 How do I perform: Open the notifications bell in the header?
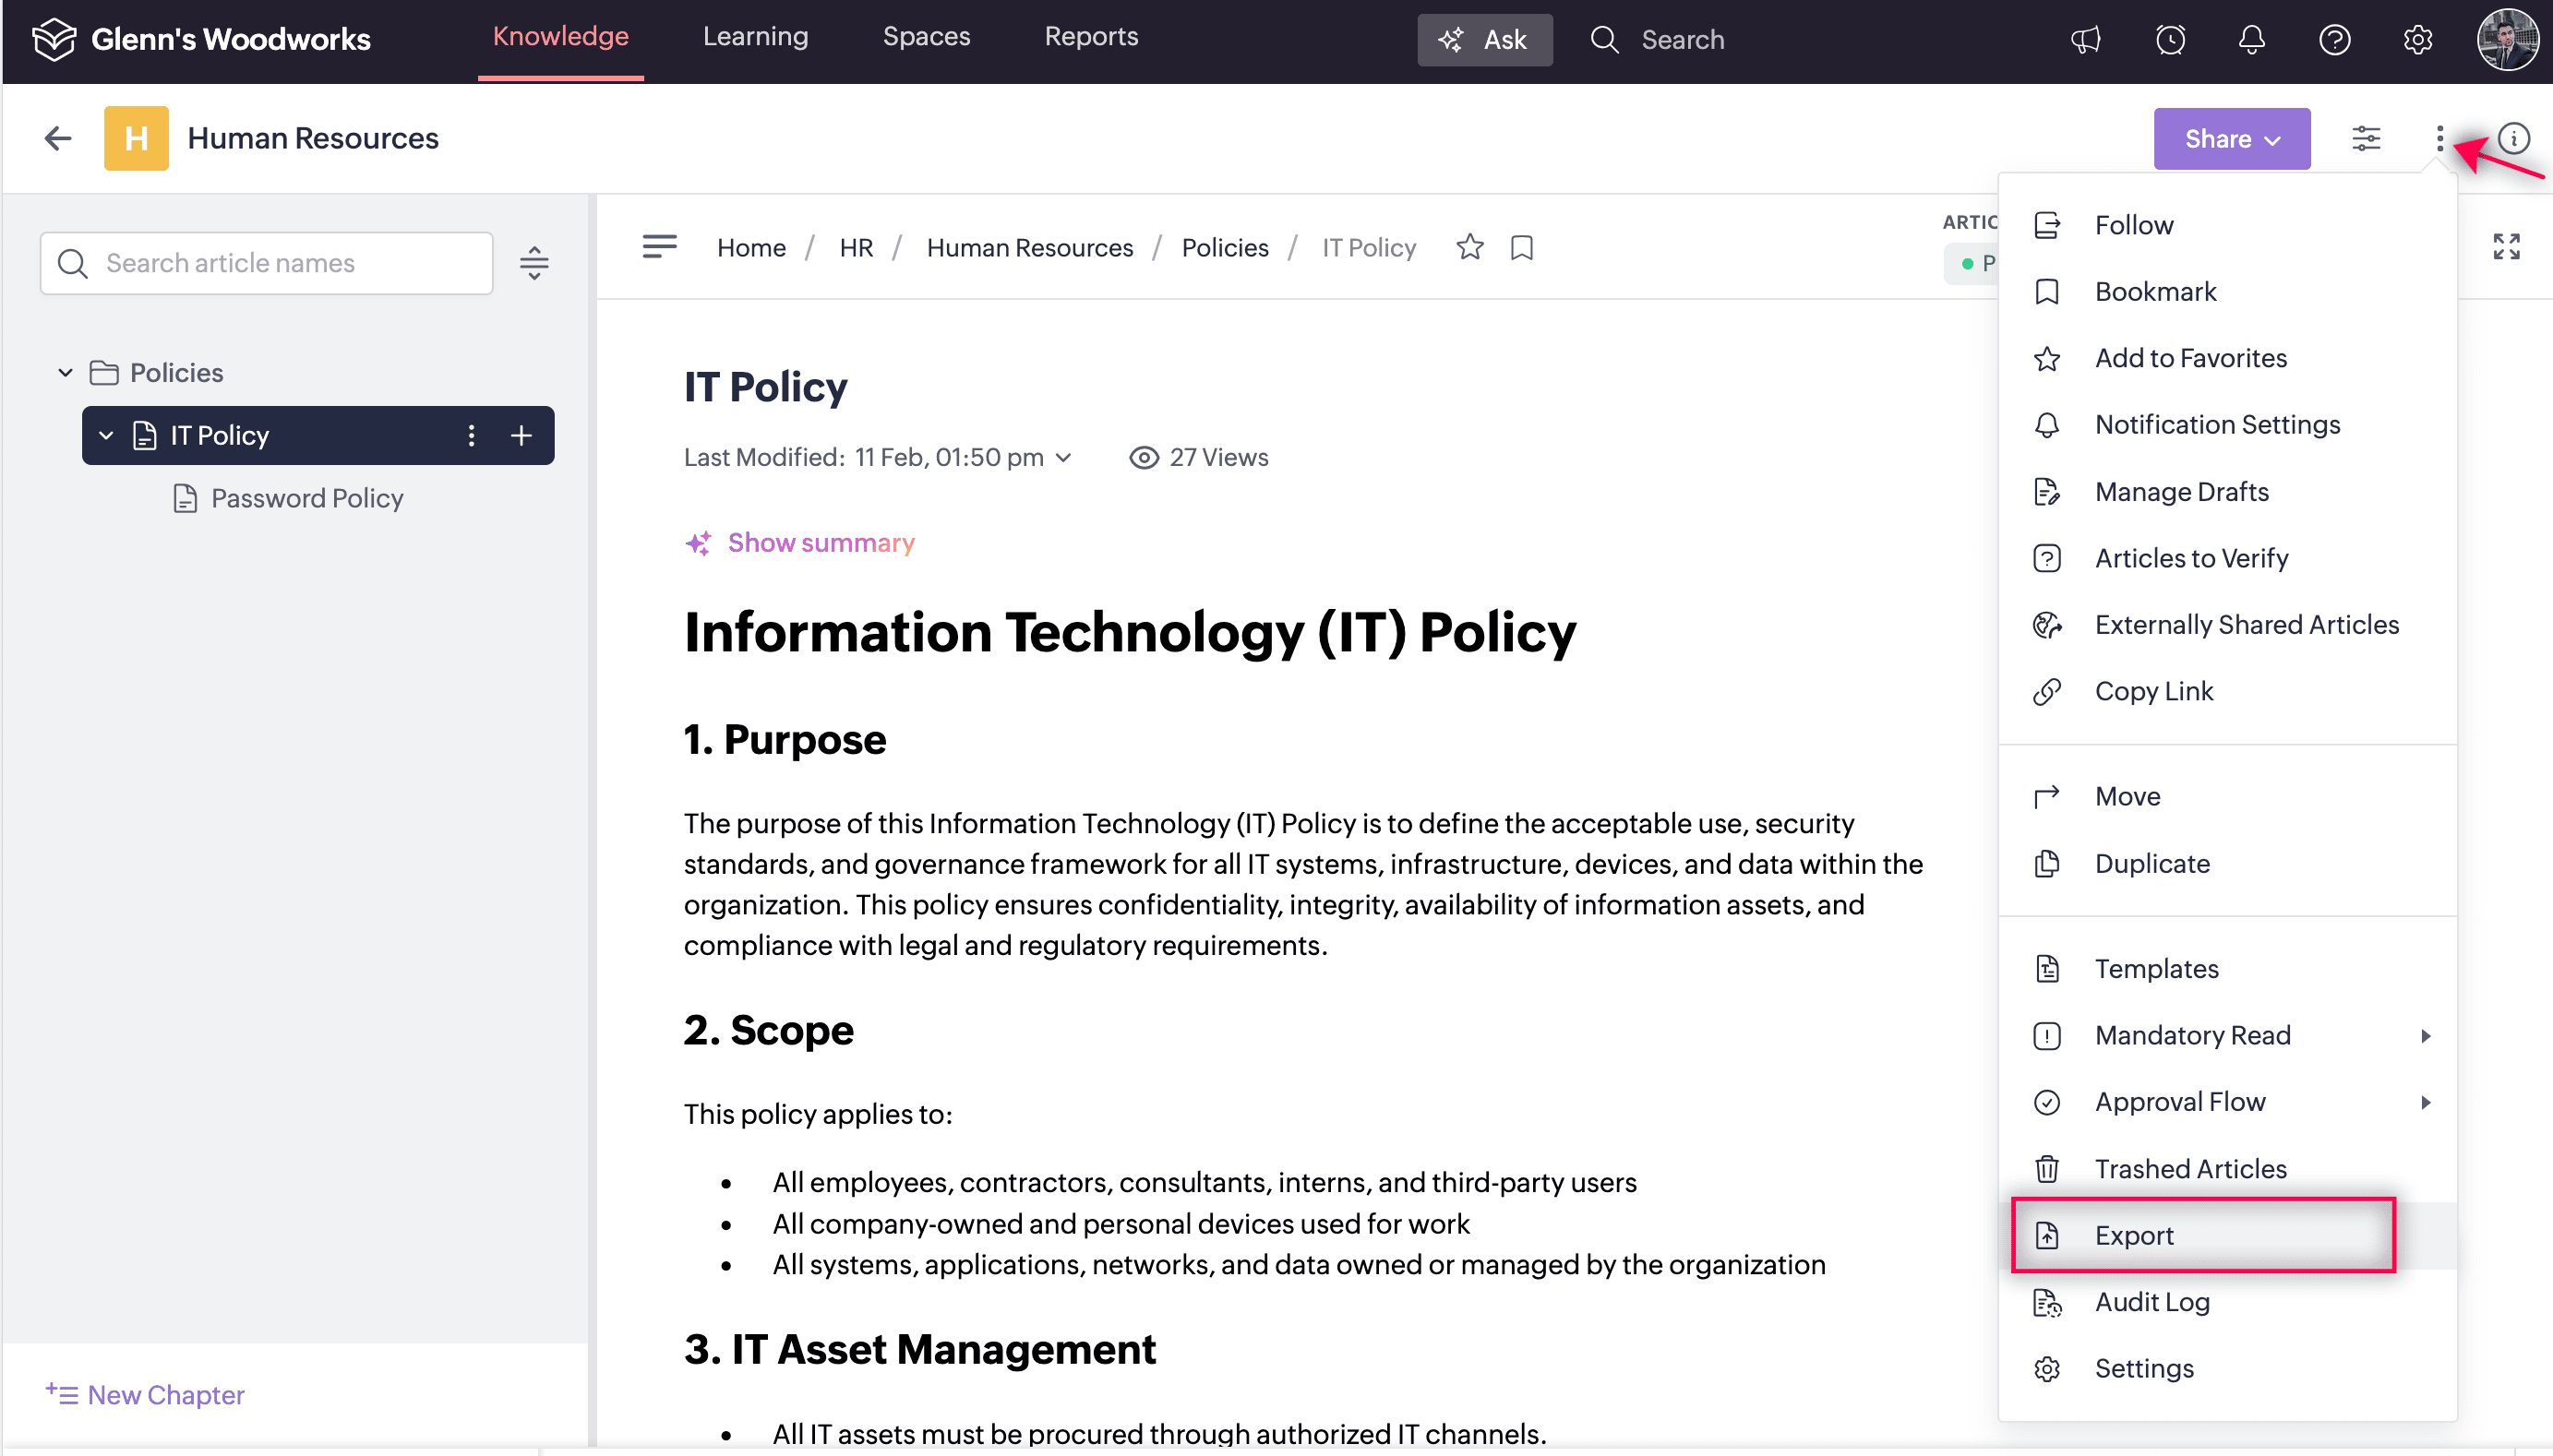pos(2252,40)
